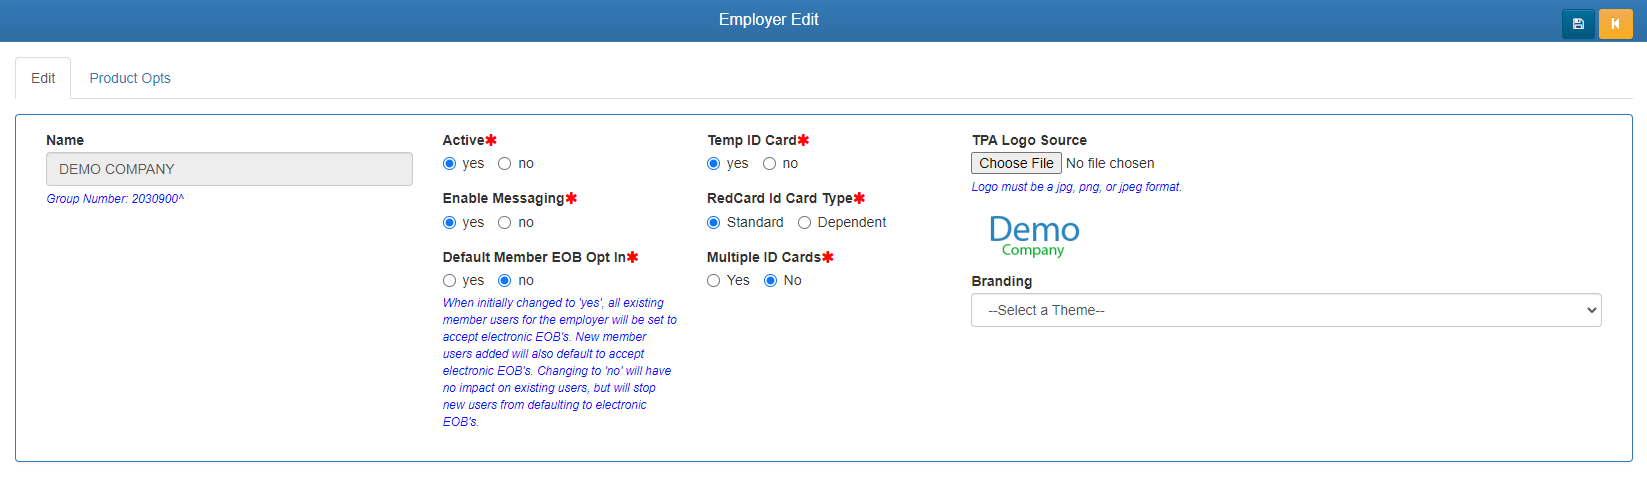Select the Edit tab
The width and height of the screenshot is (1647, 481).
(x=43, y=78)
